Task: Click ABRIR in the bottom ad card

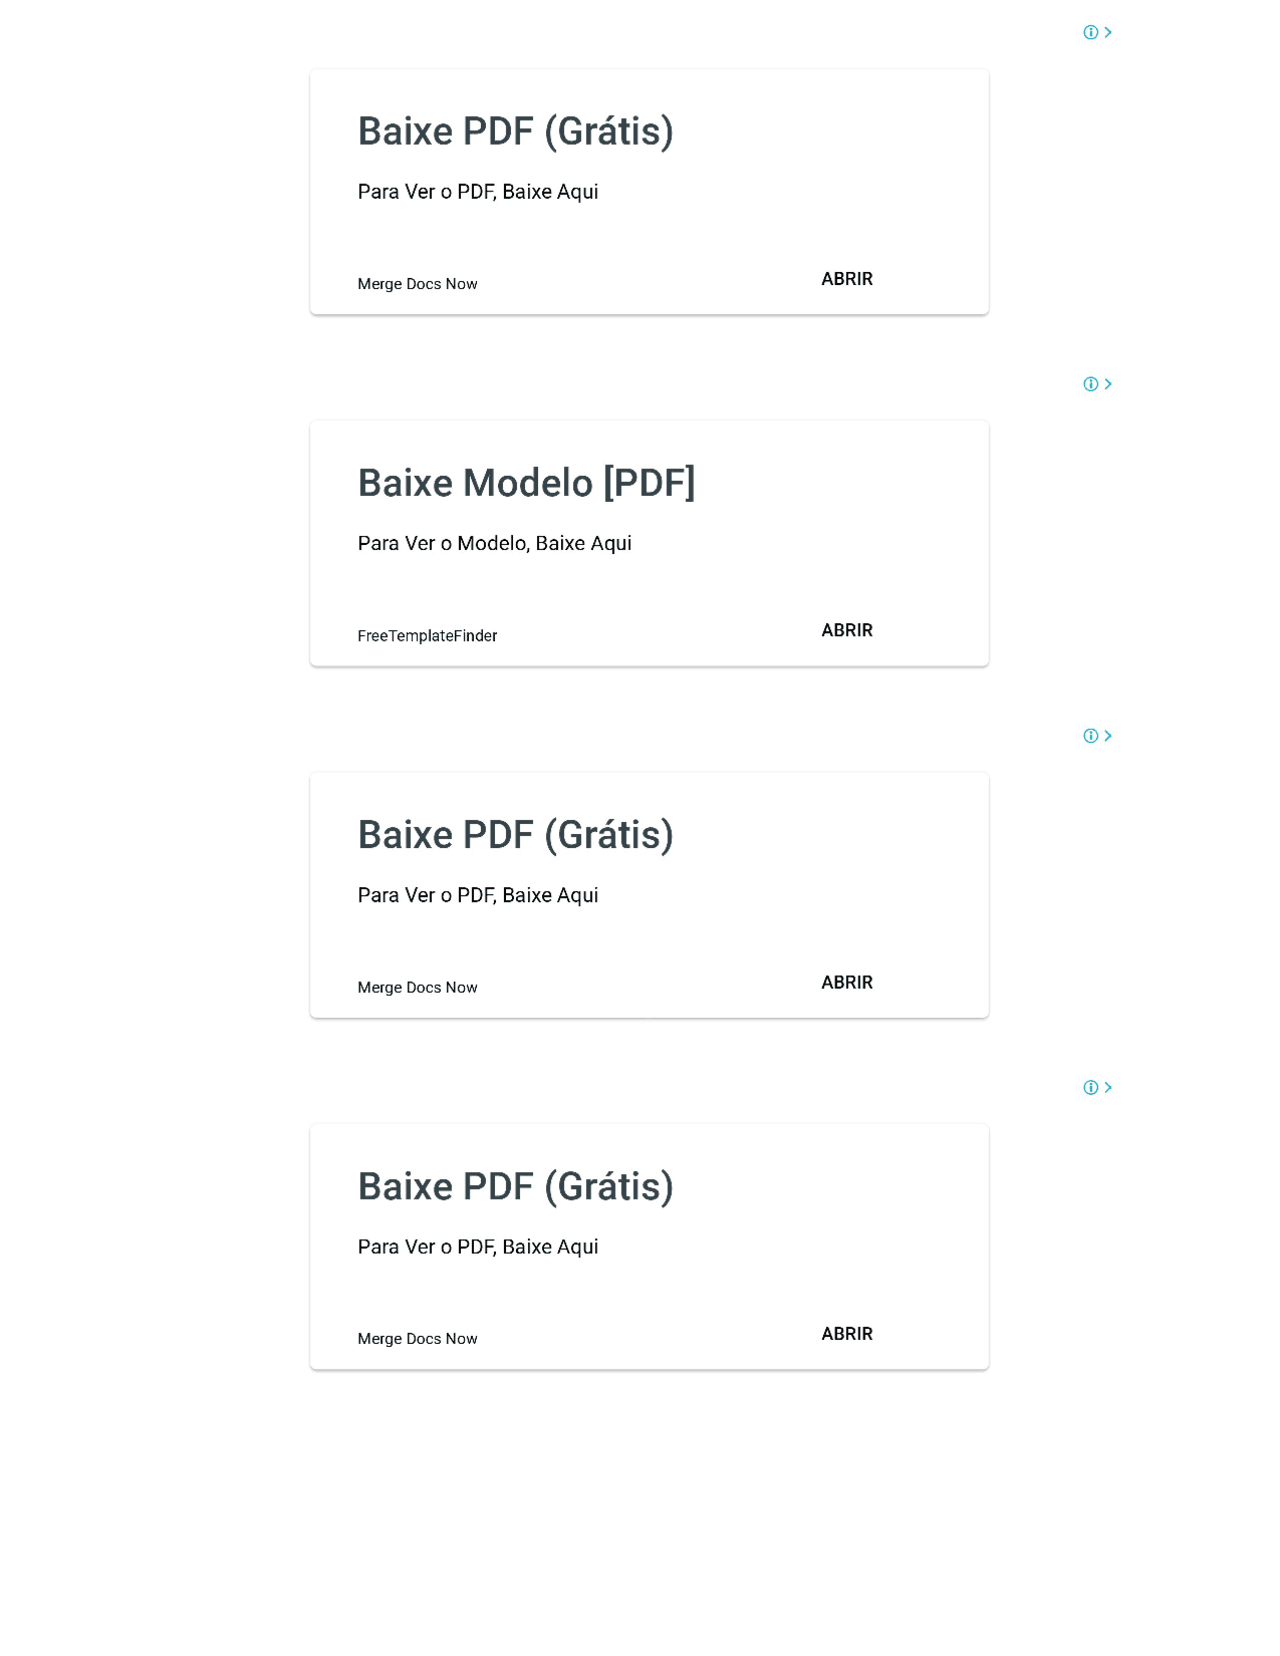Action: click(847, 1334)
